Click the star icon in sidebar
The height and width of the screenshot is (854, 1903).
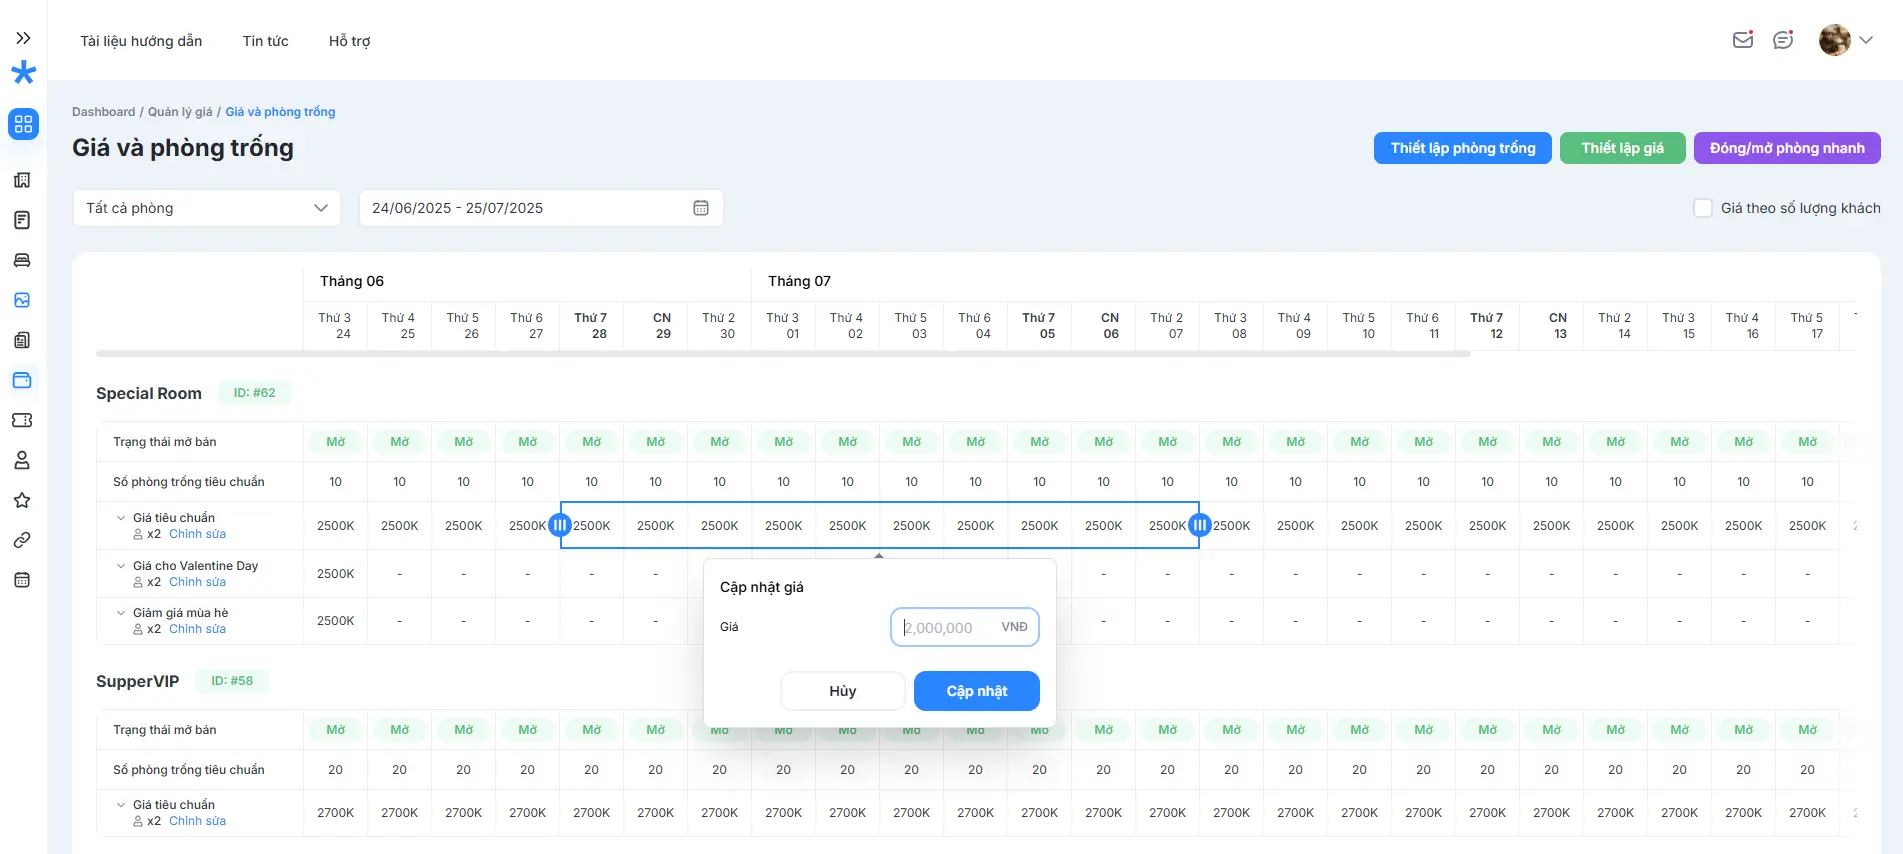(x=22, y=500)
